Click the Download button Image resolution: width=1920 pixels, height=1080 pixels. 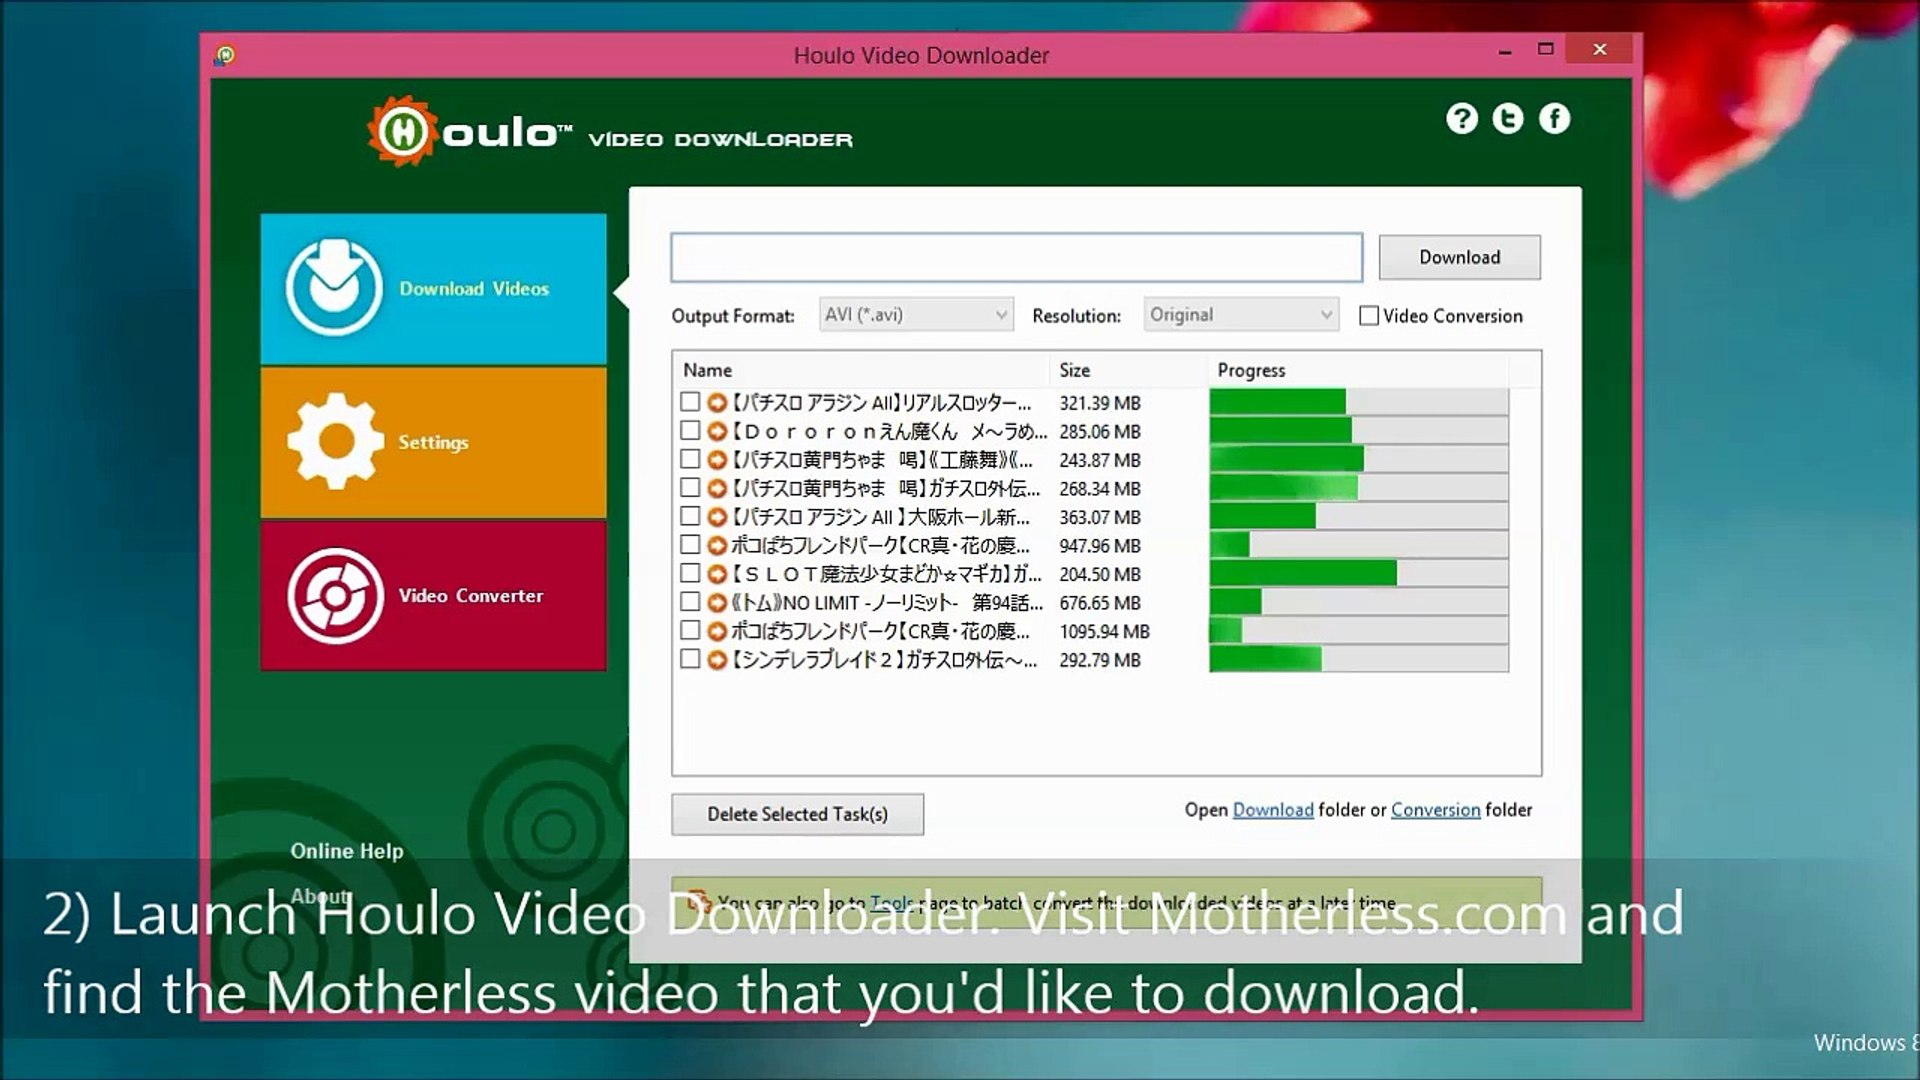[x=1459, y=257]
